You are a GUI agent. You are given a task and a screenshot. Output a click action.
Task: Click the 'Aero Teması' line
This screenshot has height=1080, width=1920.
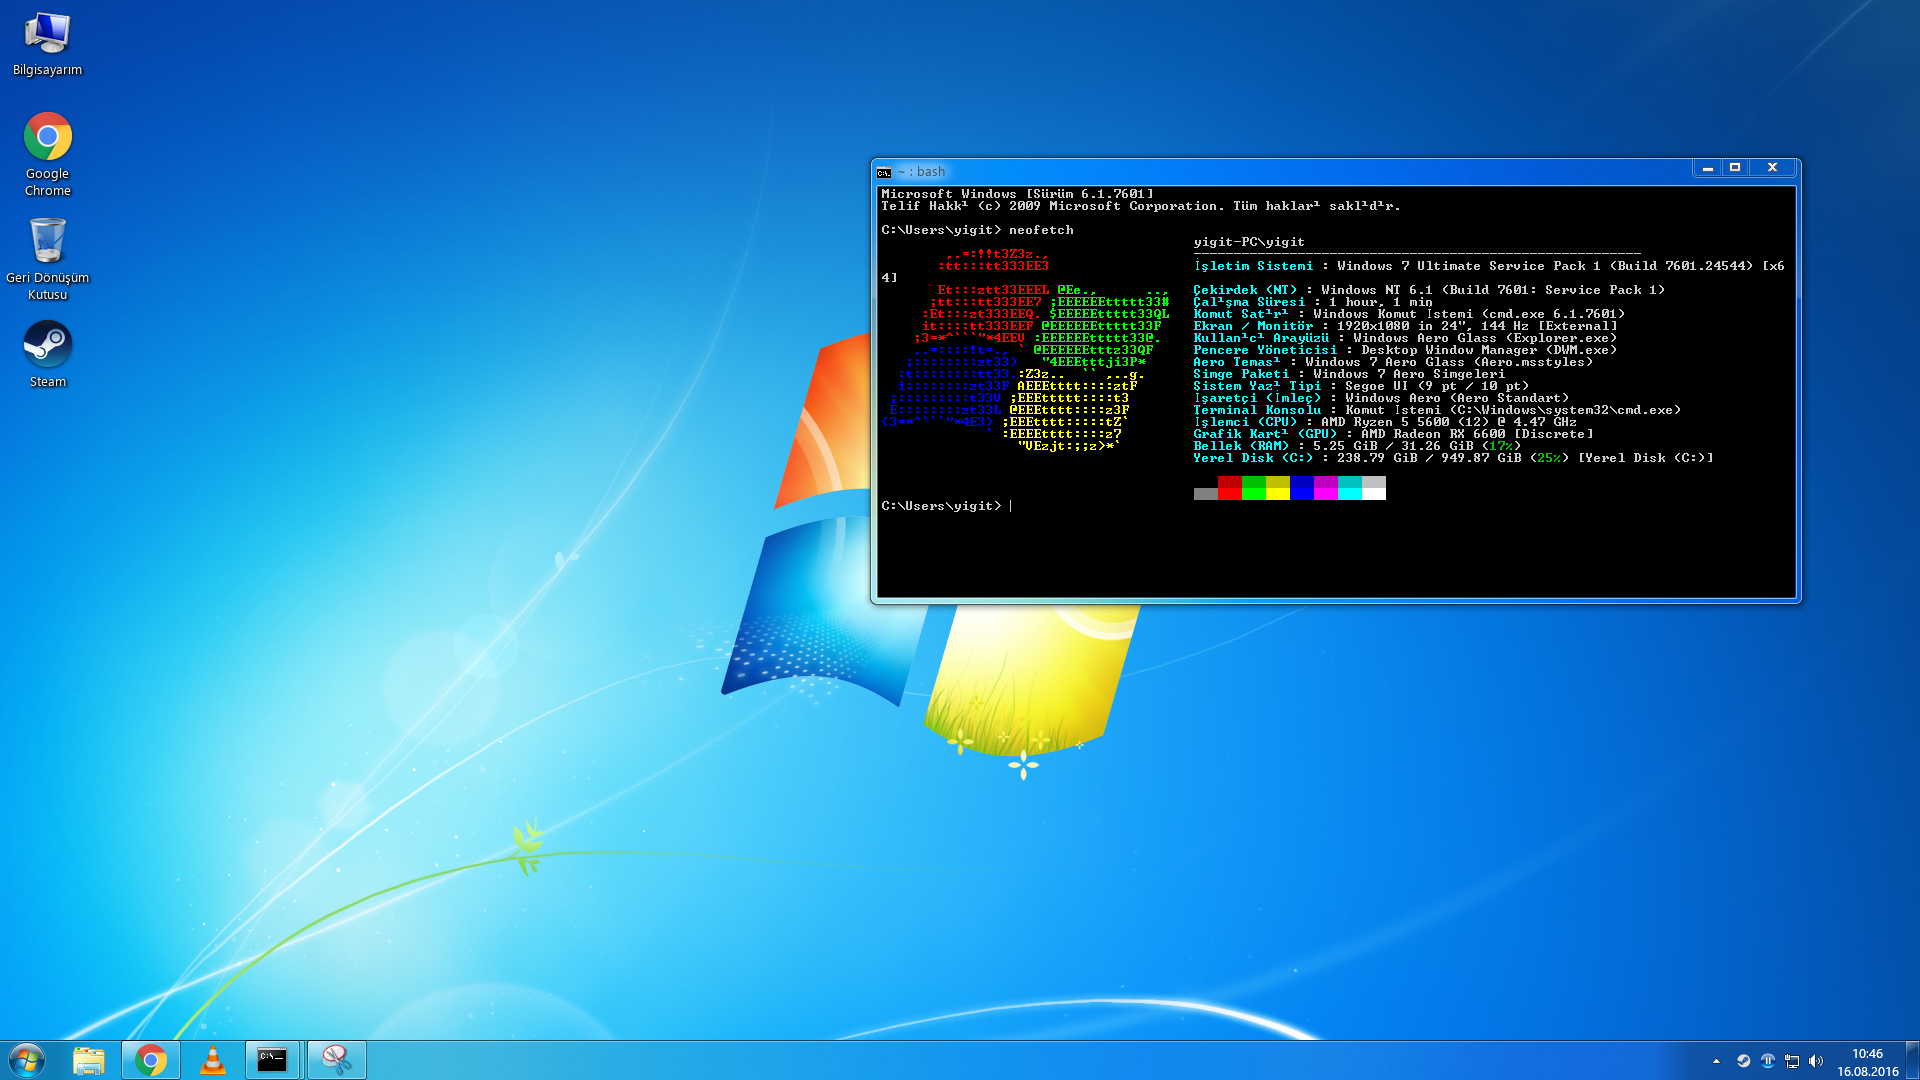(x=1393, y=362)
